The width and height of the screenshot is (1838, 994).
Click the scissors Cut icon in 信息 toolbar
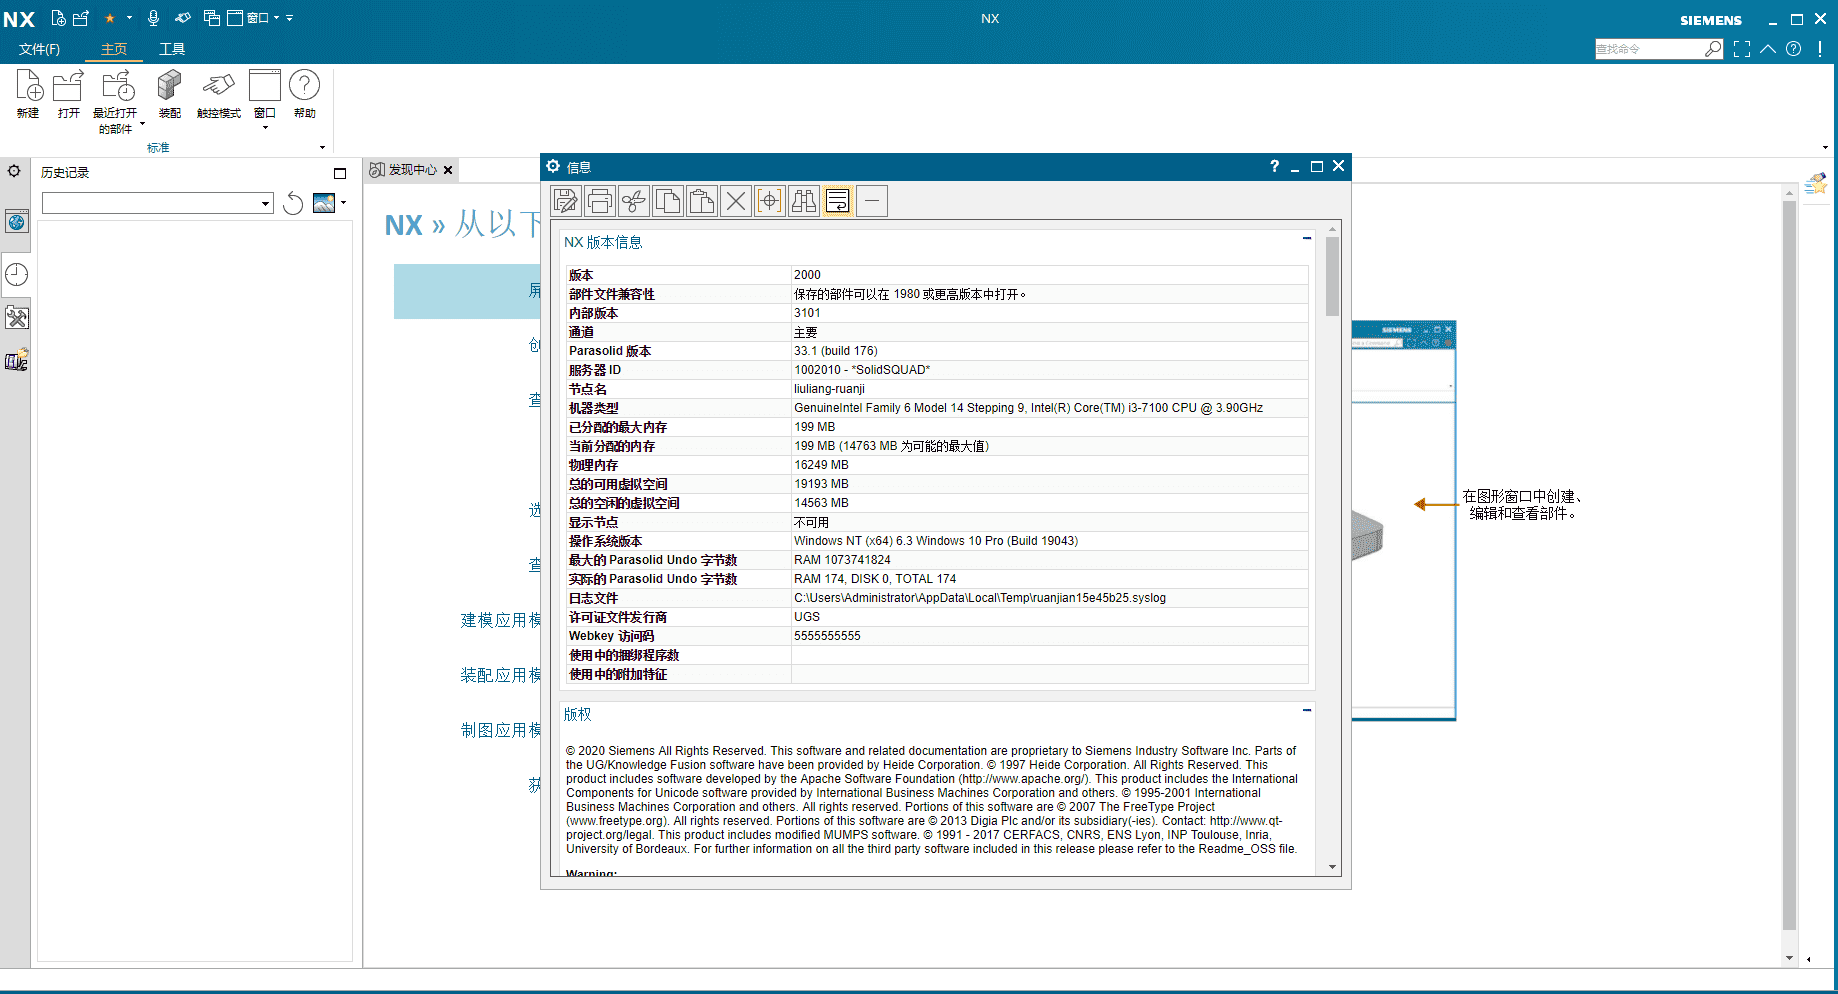[634, 202]
